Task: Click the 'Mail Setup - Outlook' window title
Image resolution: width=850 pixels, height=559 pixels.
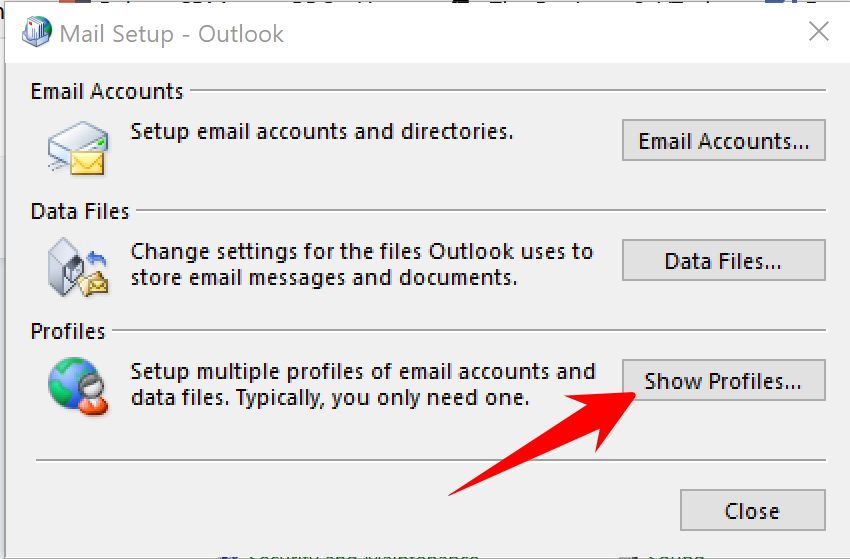Action: (171, 34)
